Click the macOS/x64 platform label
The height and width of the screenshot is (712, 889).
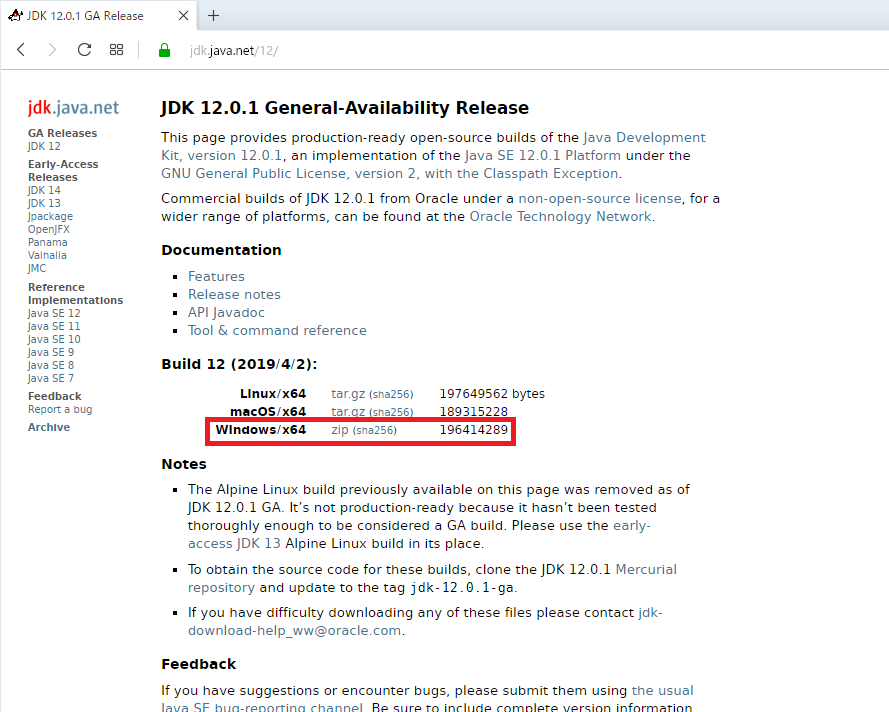(268, 412)
